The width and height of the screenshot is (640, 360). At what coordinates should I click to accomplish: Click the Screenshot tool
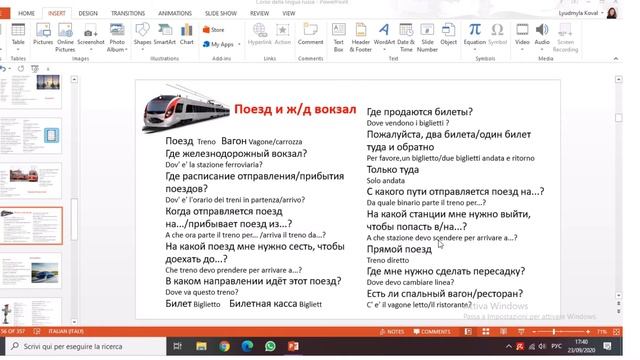click(x=91, y=38)
